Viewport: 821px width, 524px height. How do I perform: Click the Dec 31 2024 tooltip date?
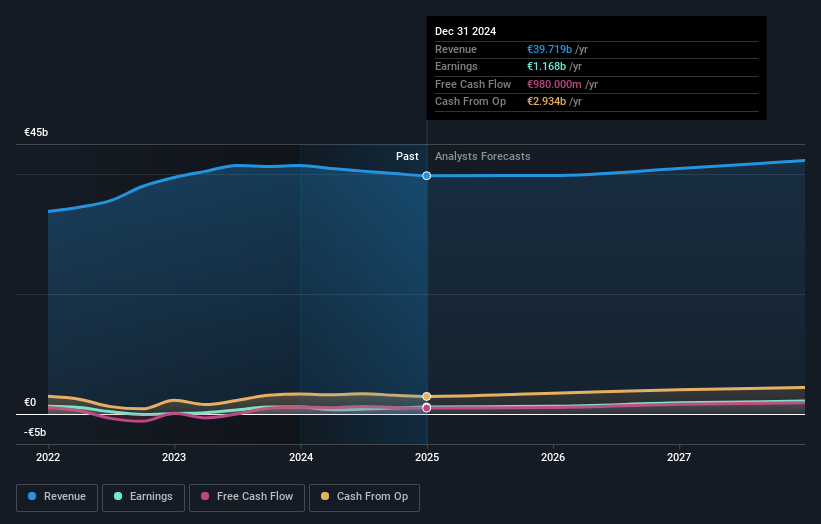point(465,31)
